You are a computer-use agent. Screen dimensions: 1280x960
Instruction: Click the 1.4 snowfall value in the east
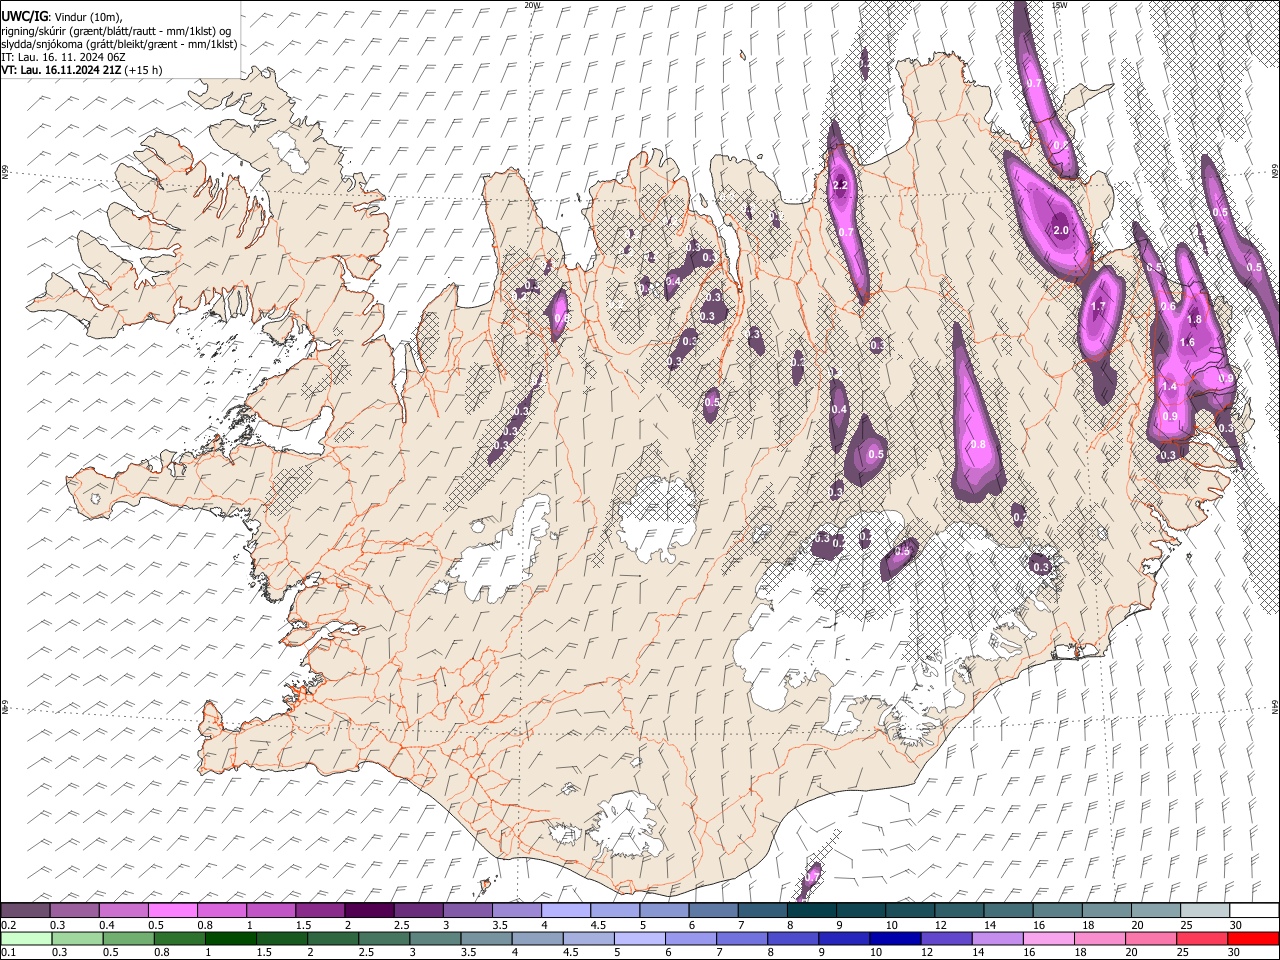1169,387
